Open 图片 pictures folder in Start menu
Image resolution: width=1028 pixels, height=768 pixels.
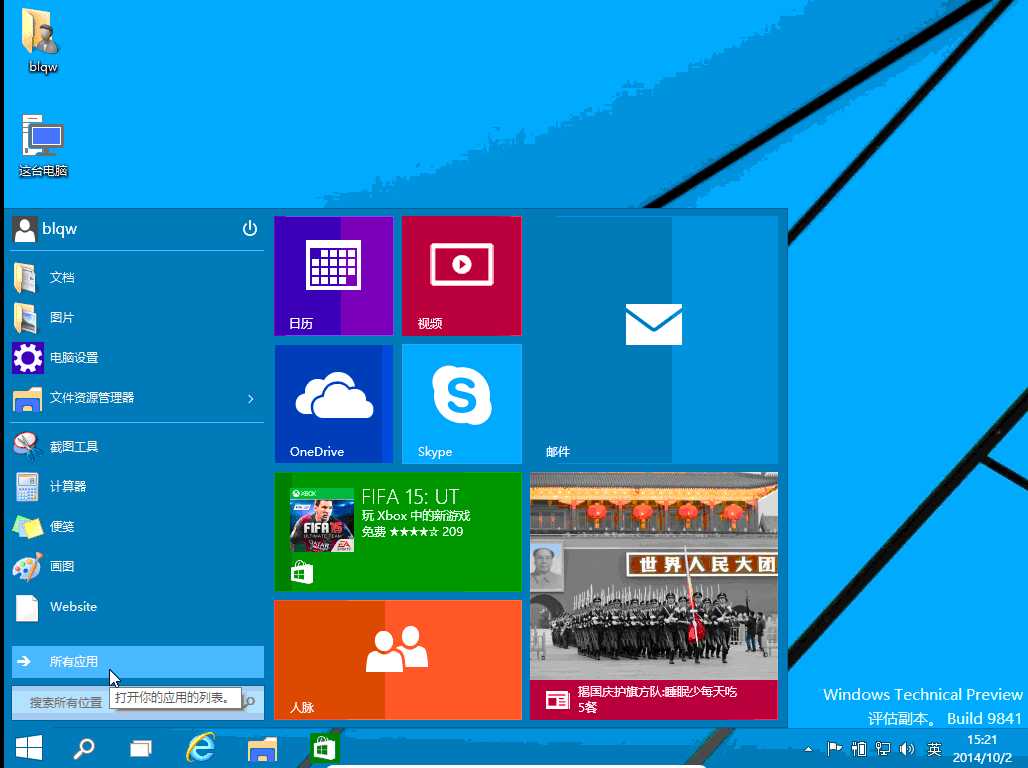[x=138, y=317]
